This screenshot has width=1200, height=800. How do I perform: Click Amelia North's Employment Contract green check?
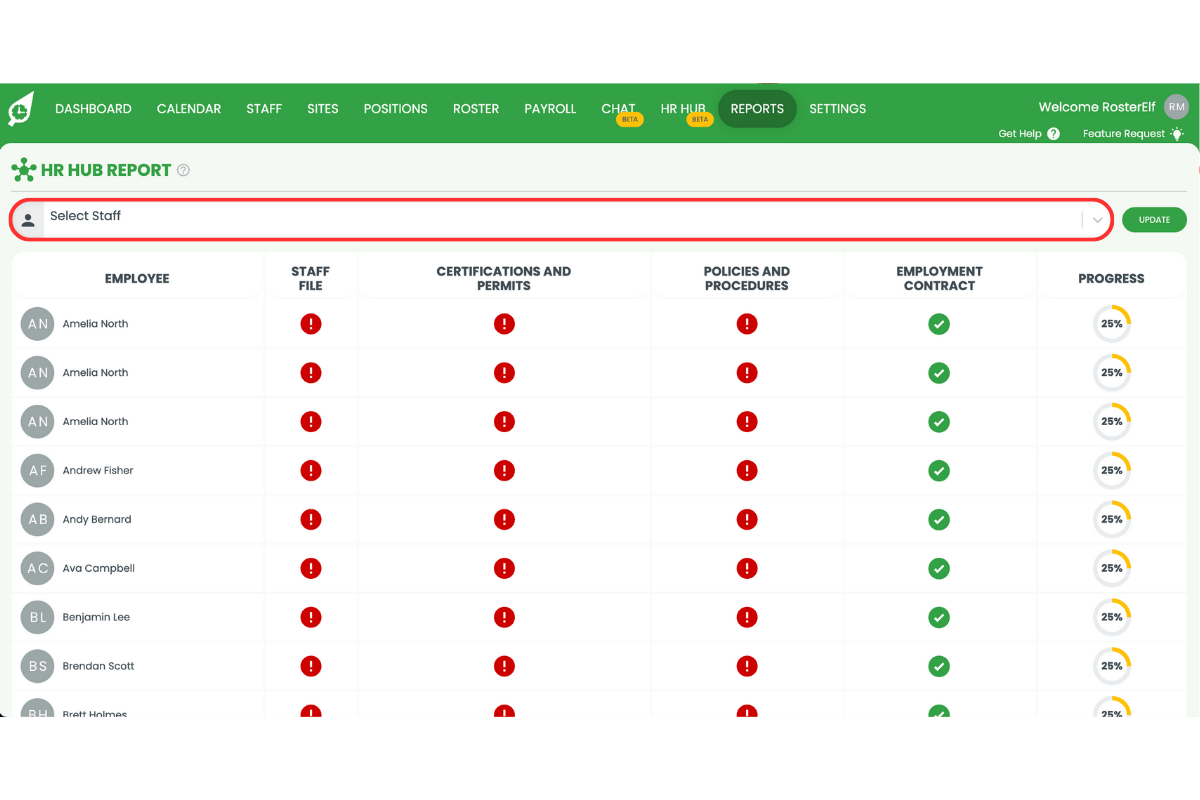(939, 323)
